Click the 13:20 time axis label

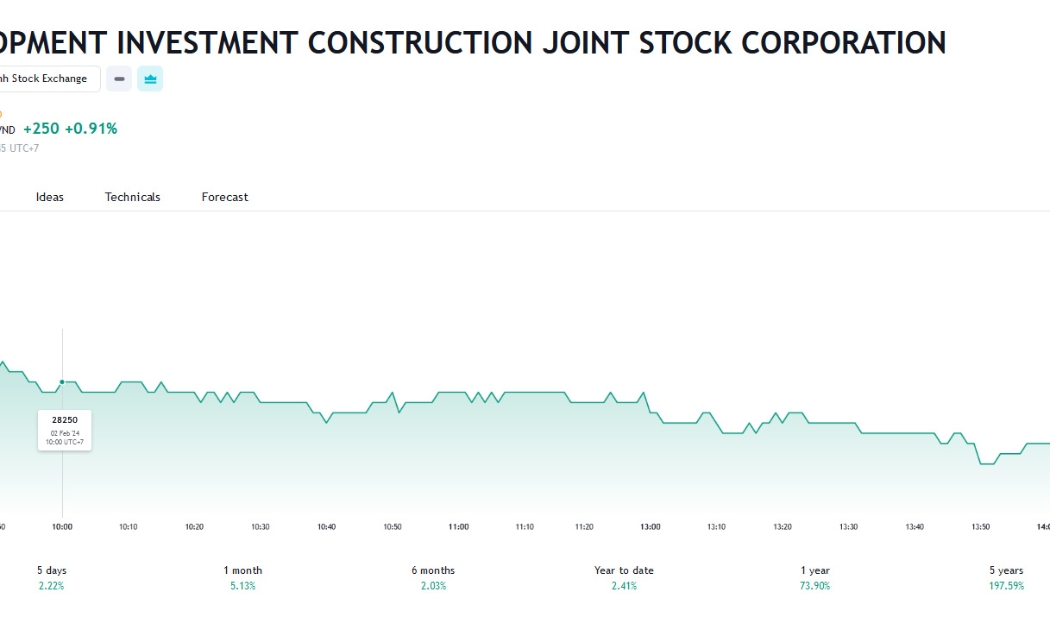coord(782,527)
